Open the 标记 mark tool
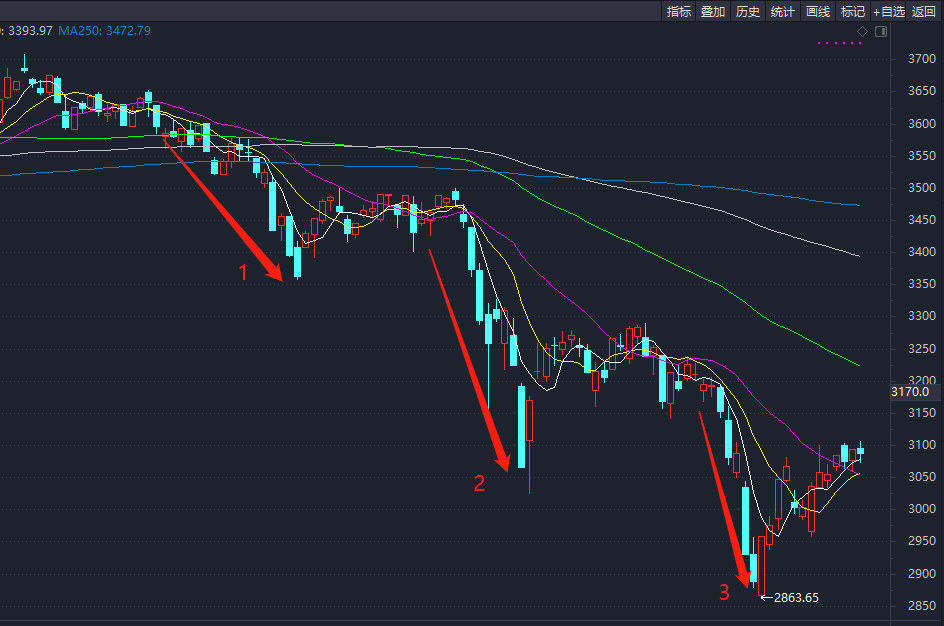 [x=852, y=11]
